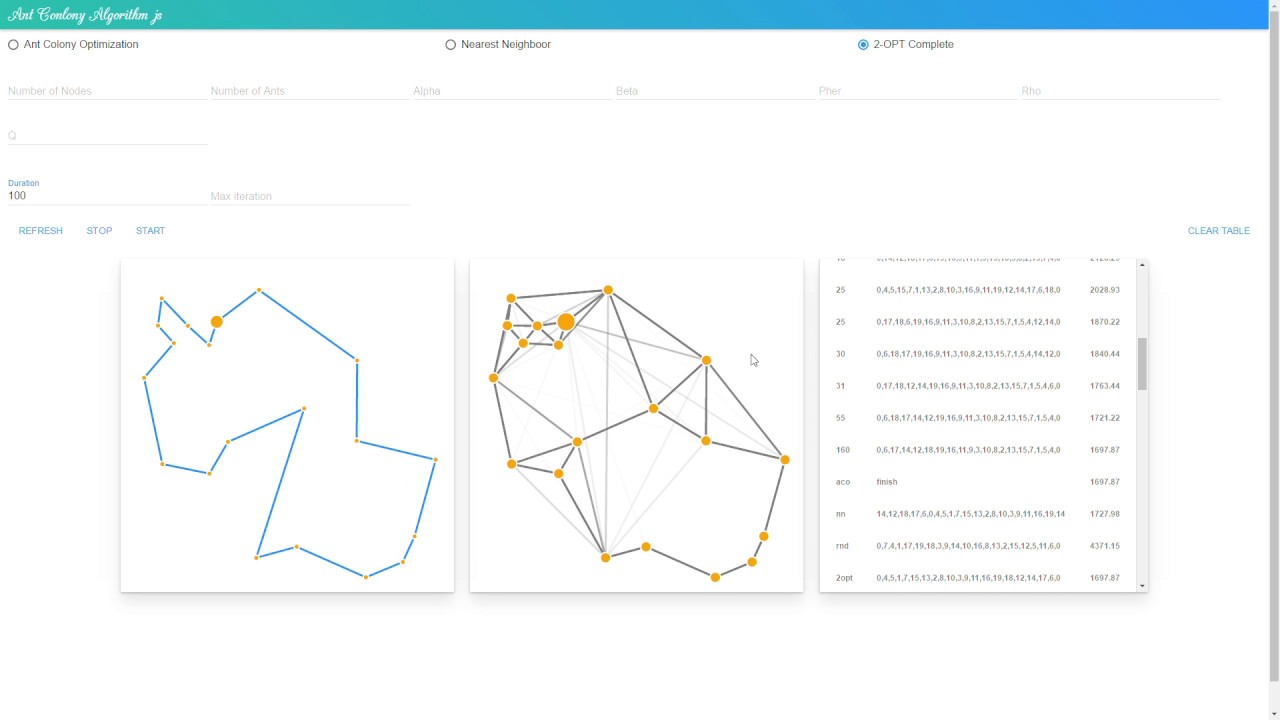Click into the Number of Ants field

click(310, 91)
